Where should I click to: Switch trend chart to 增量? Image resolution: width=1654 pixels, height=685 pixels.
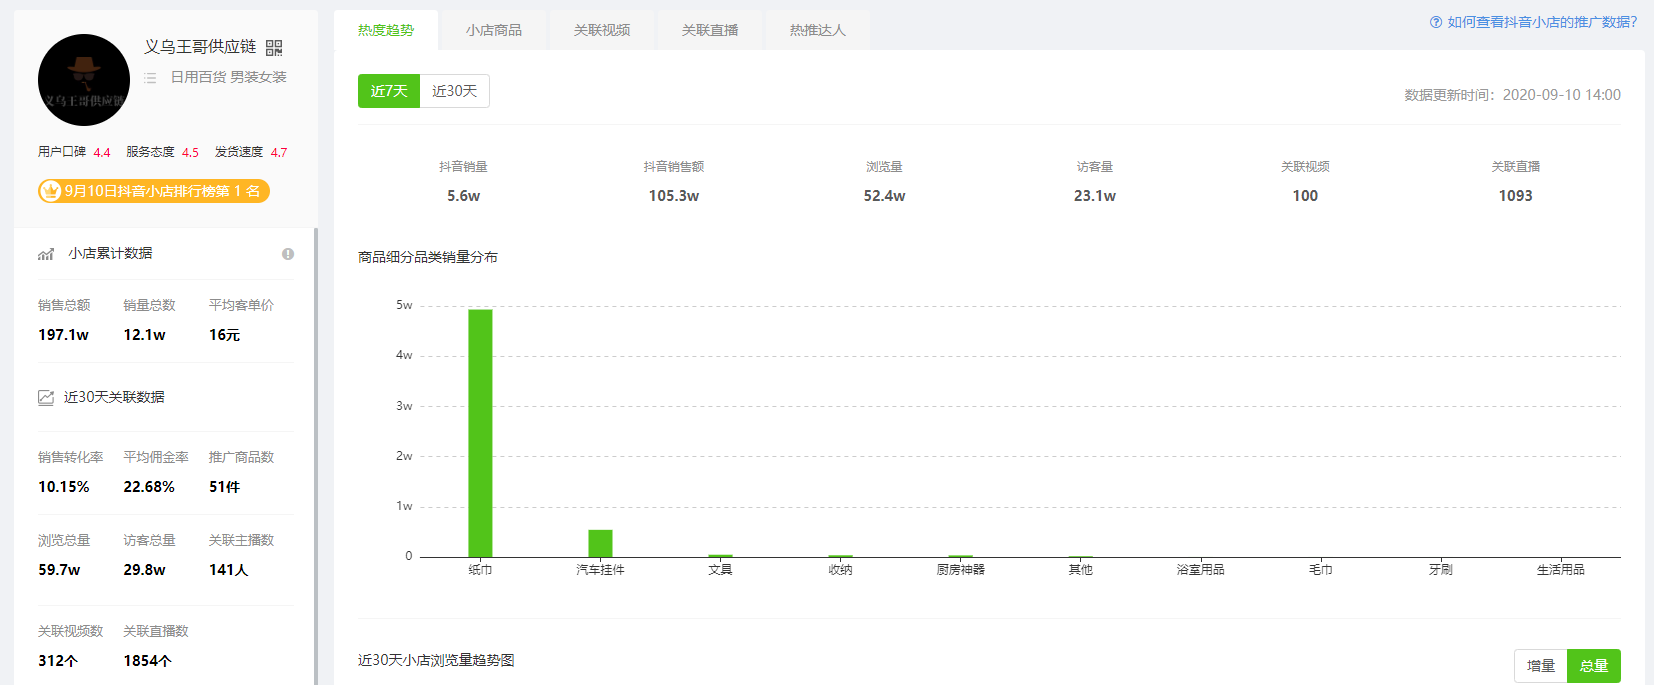click(x=1541, y=666)
